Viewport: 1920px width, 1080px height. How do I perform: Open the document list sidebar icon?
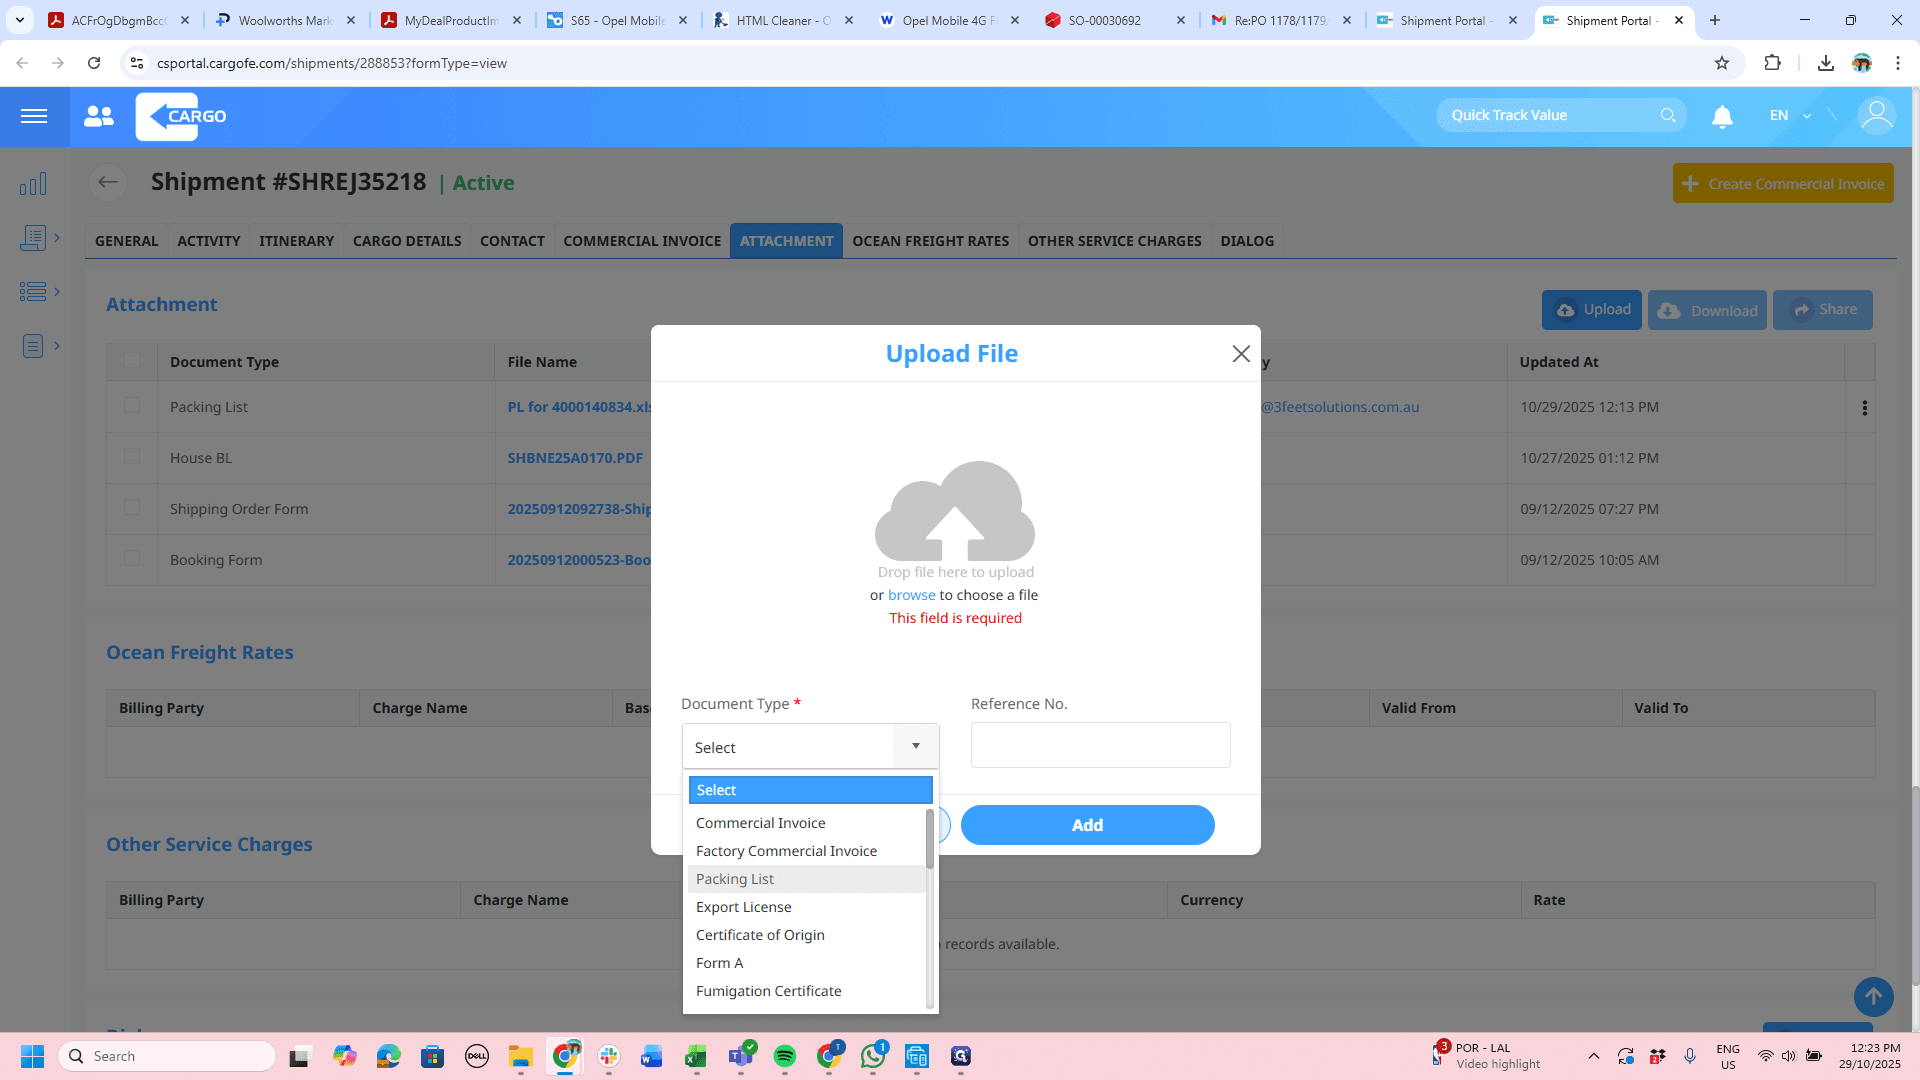(x=33, y=238)
